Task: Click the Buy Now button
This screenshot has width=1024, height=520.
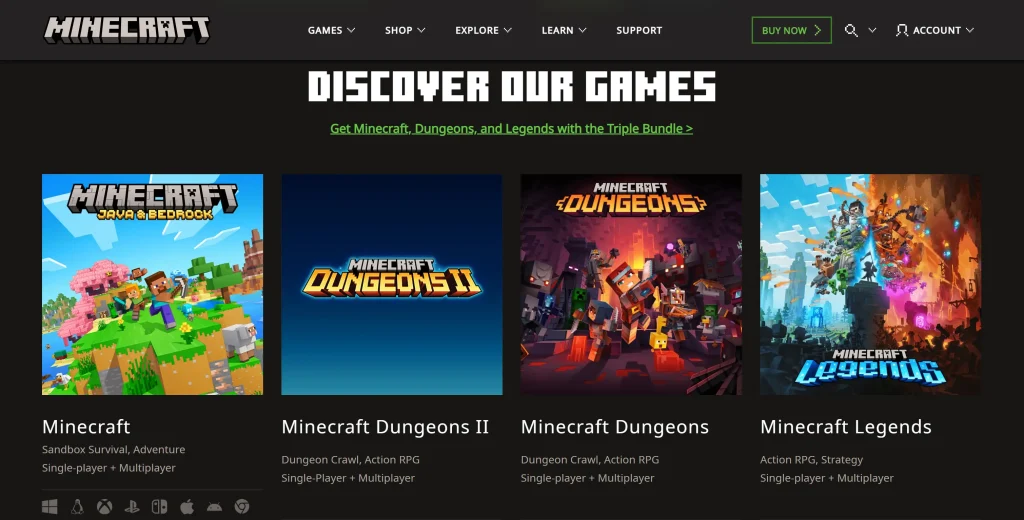Action: pyautogui.click(x=792, y=30)
